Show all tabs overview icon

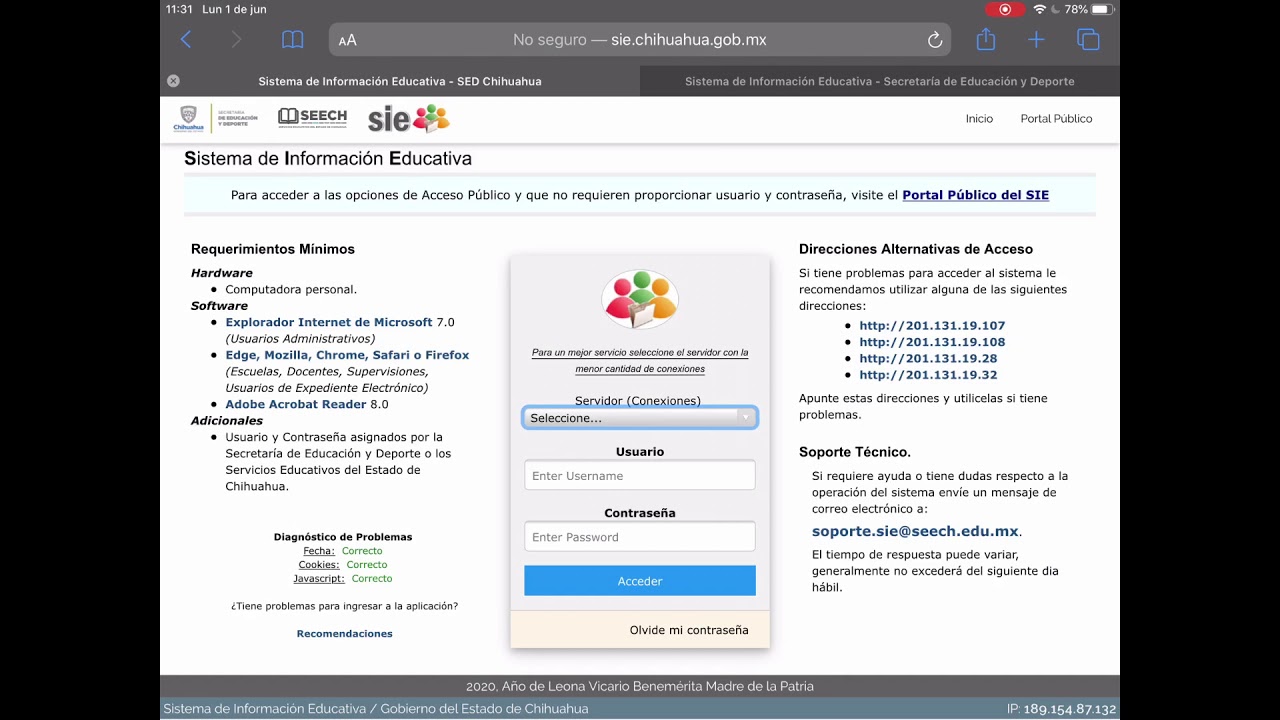point(1088,40)
